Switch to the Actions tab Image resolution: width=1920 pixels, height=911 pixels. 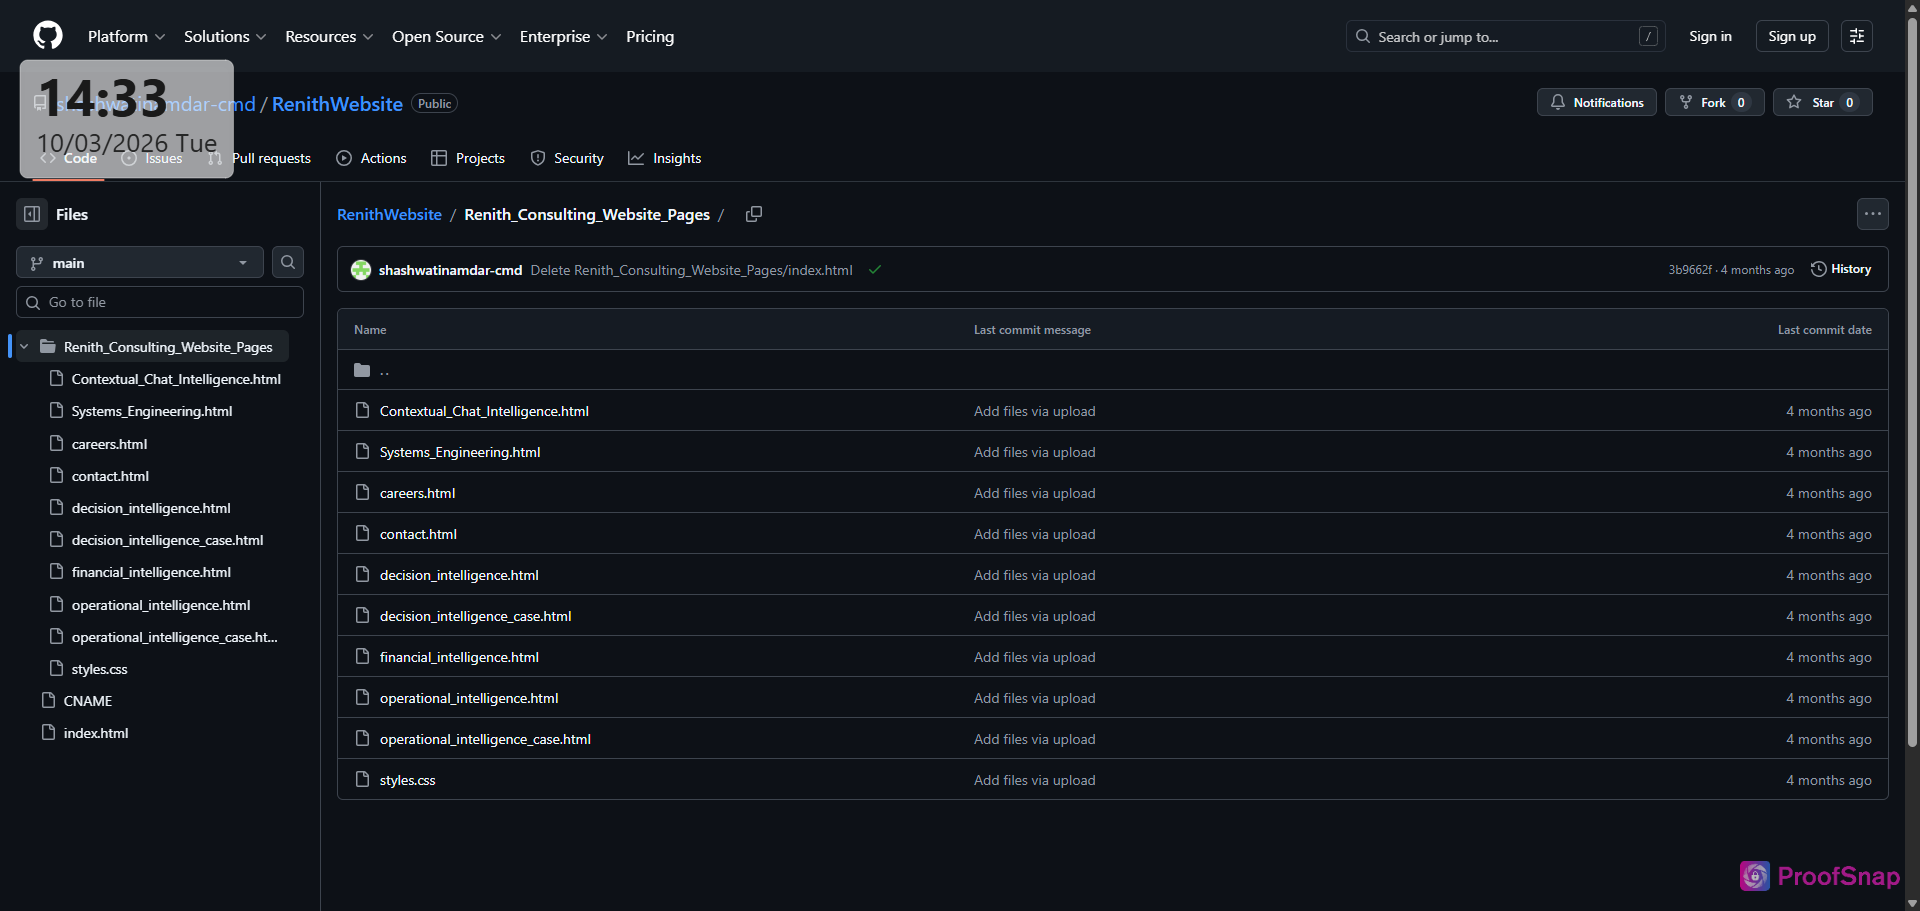pyautogui.click(x=372, y=158)
